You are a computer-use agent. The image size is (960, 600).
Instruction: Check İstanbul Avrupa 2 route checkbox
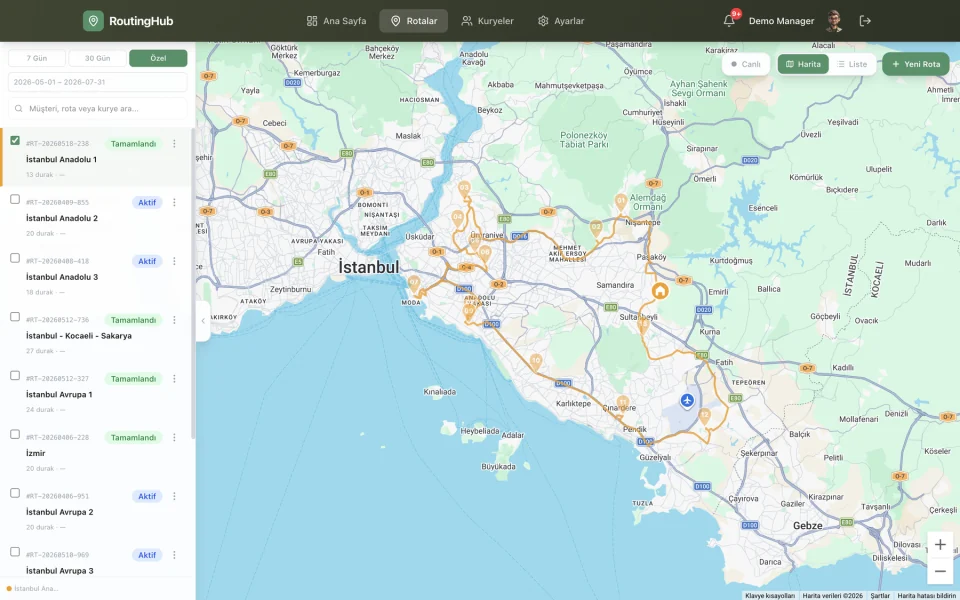point(15,493)
